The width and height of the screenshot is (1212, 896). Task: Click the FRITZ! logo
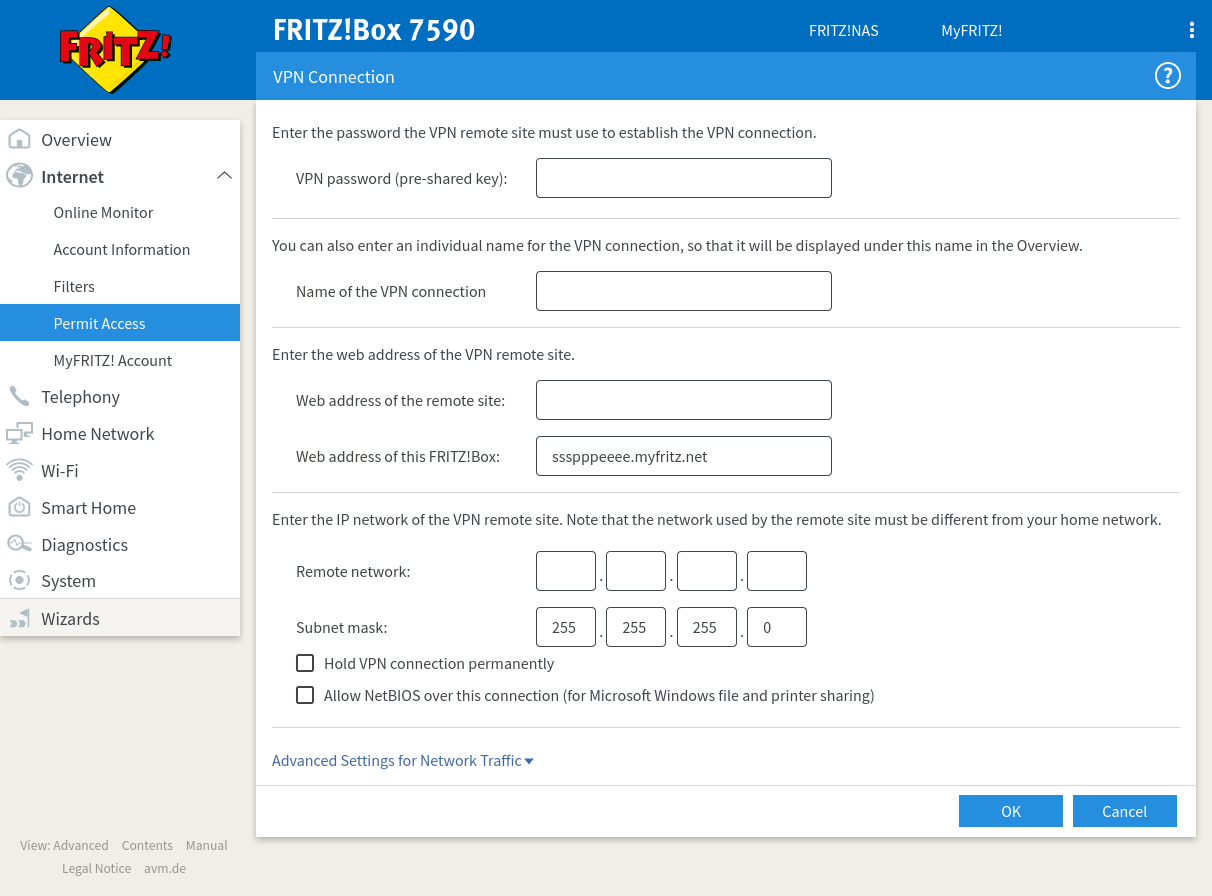click(x=115, y=50)
